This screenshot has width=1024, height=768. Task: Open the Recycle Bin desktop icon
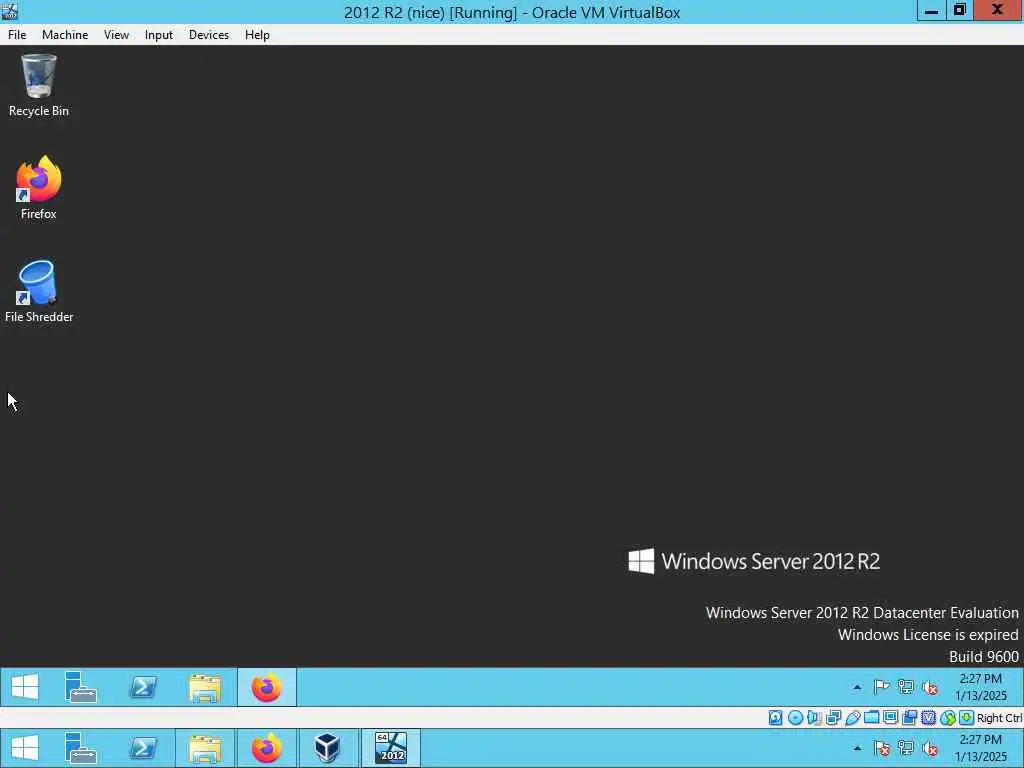point(39,86)
